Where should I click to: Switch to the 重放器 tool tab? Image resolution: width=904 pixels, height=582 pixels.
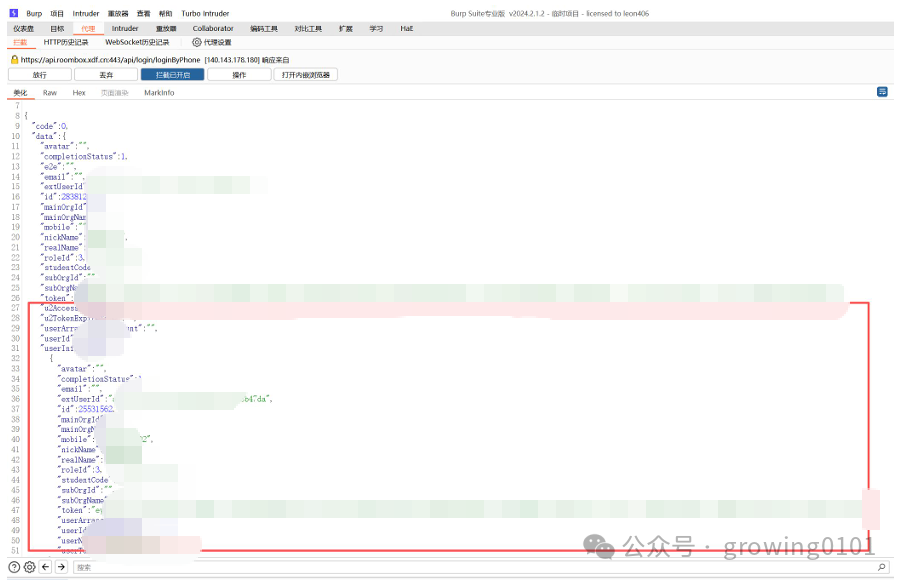[166, 28]
